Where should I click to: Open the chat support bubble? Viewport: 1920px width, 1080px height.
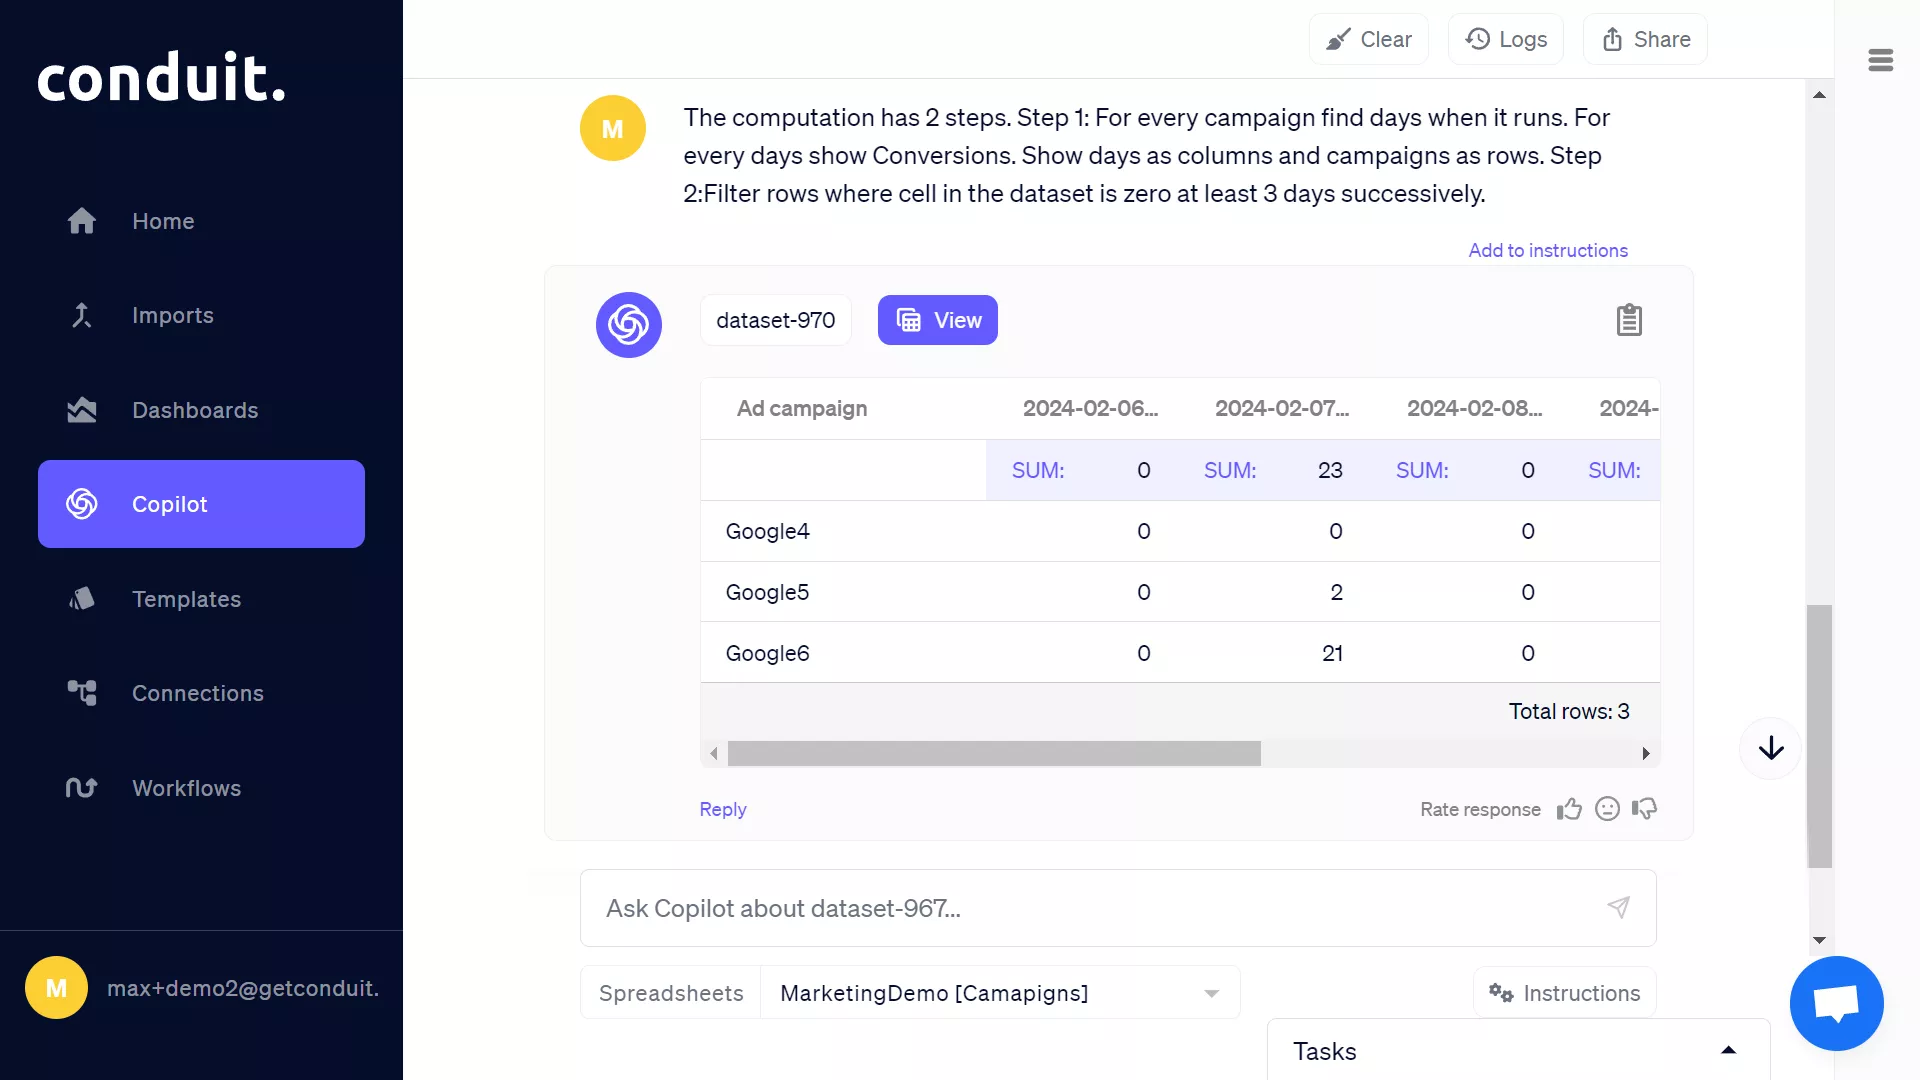pyautogui.click(x=1836, y=1003)
